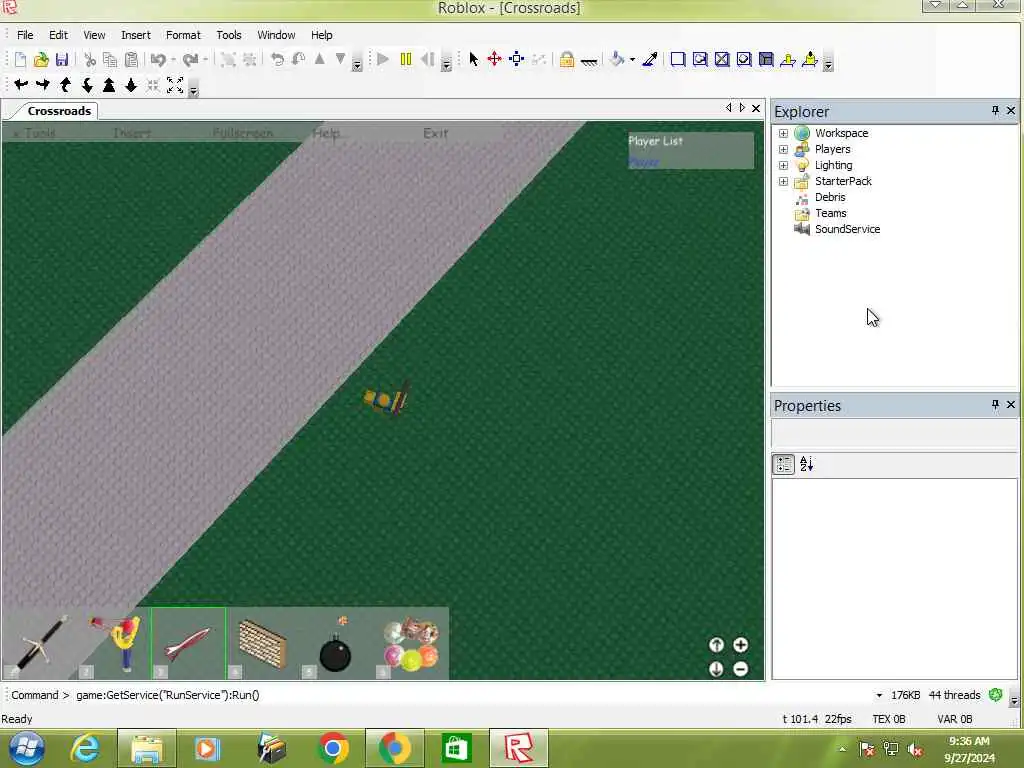Pin the Properties panel
This screenshot has height=768, width=1024.
tap(995, 405)
